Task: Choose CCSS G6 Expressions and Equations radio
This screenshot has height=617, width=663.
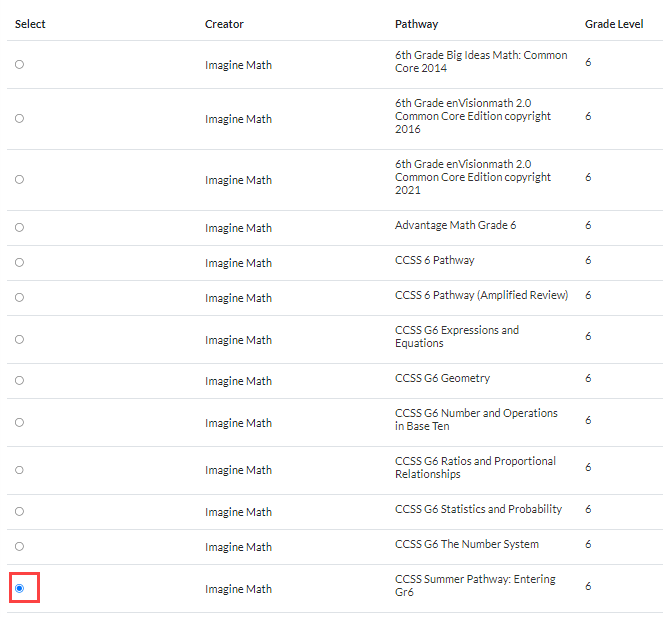Action: click(x=20, y=339)
